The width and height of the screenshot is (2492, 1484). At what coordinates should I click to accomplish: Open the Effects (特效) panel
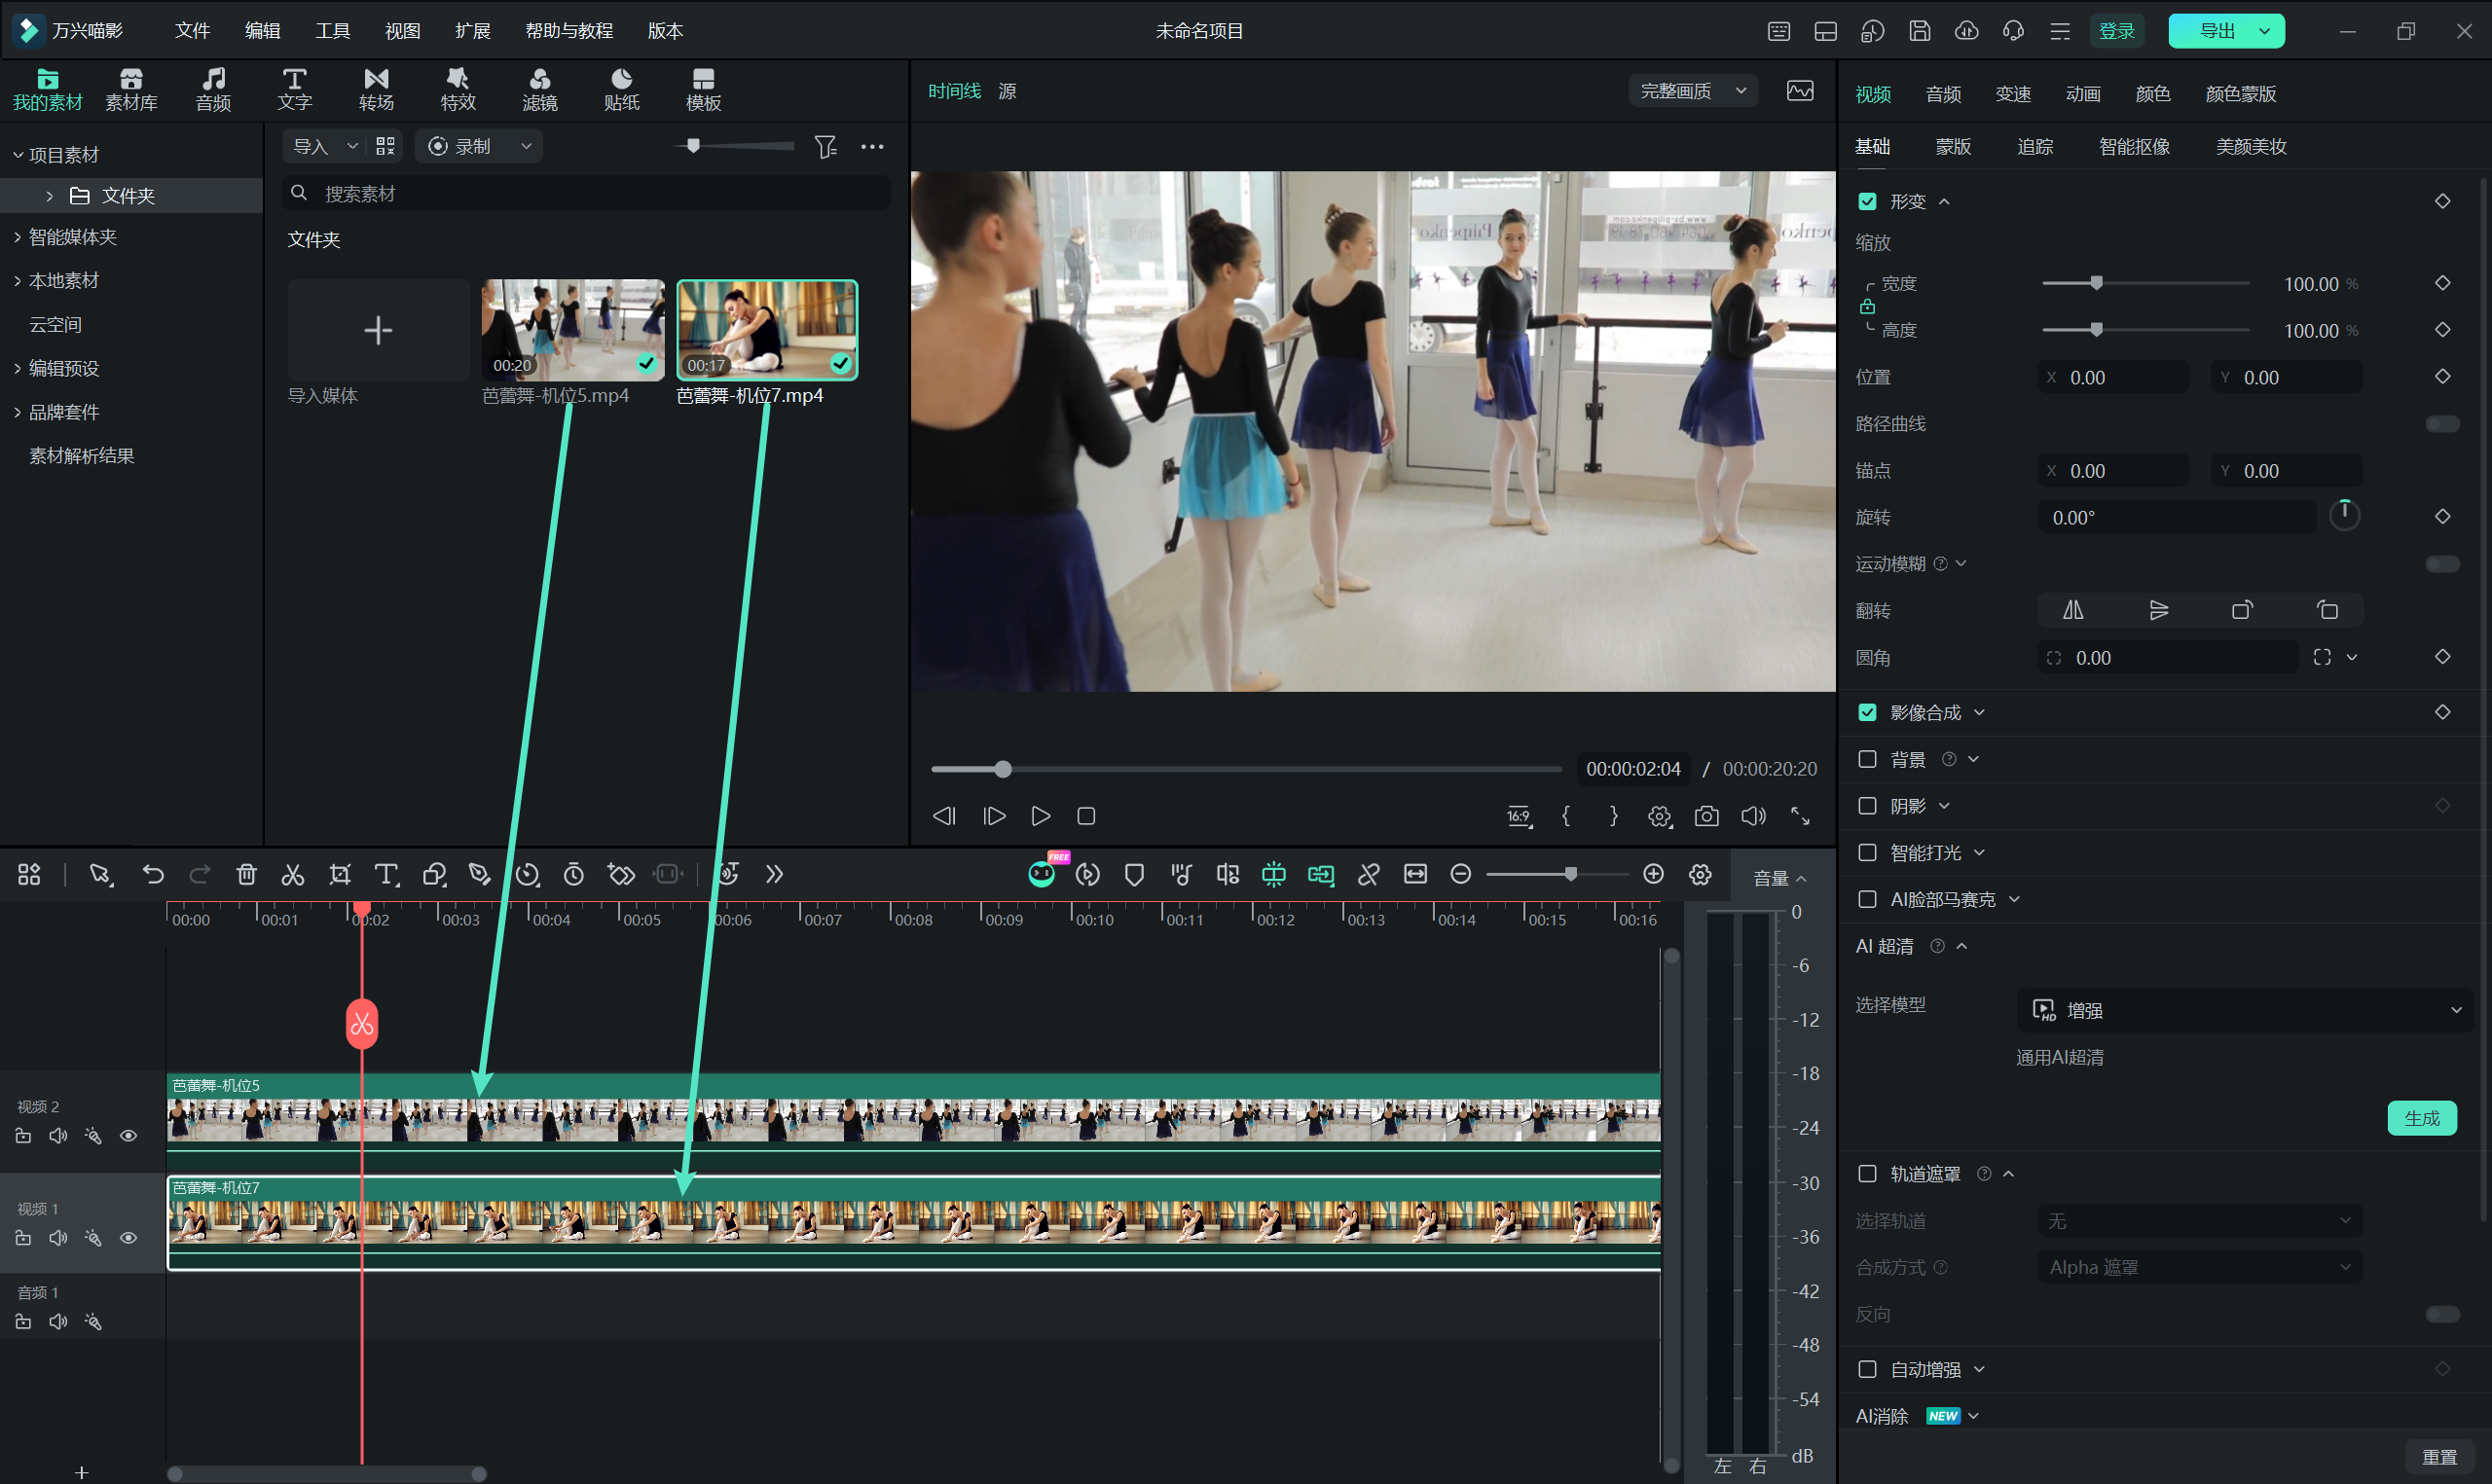coord(458,90)
